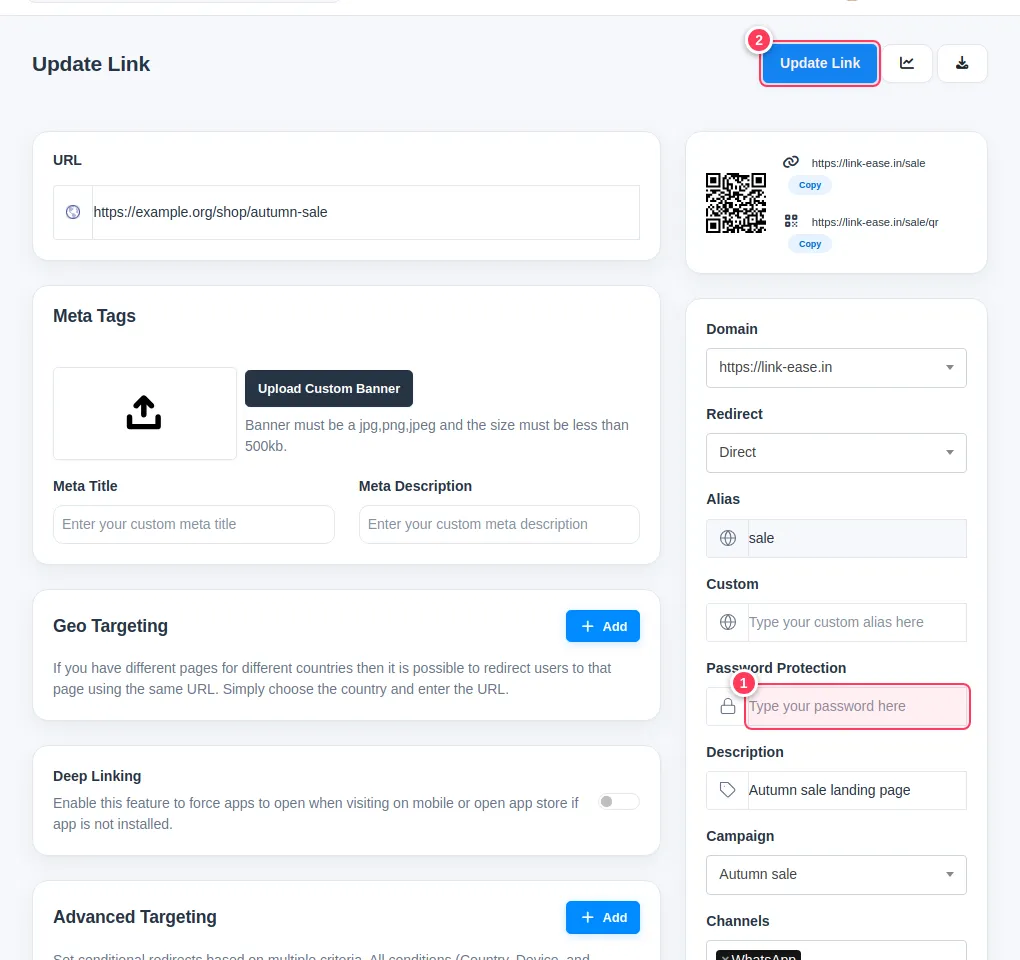Viewport: 1020px width, 960px height.
Task: Click the https://link-ease.in/sale/qr URL text
Action: click(874, 222)
